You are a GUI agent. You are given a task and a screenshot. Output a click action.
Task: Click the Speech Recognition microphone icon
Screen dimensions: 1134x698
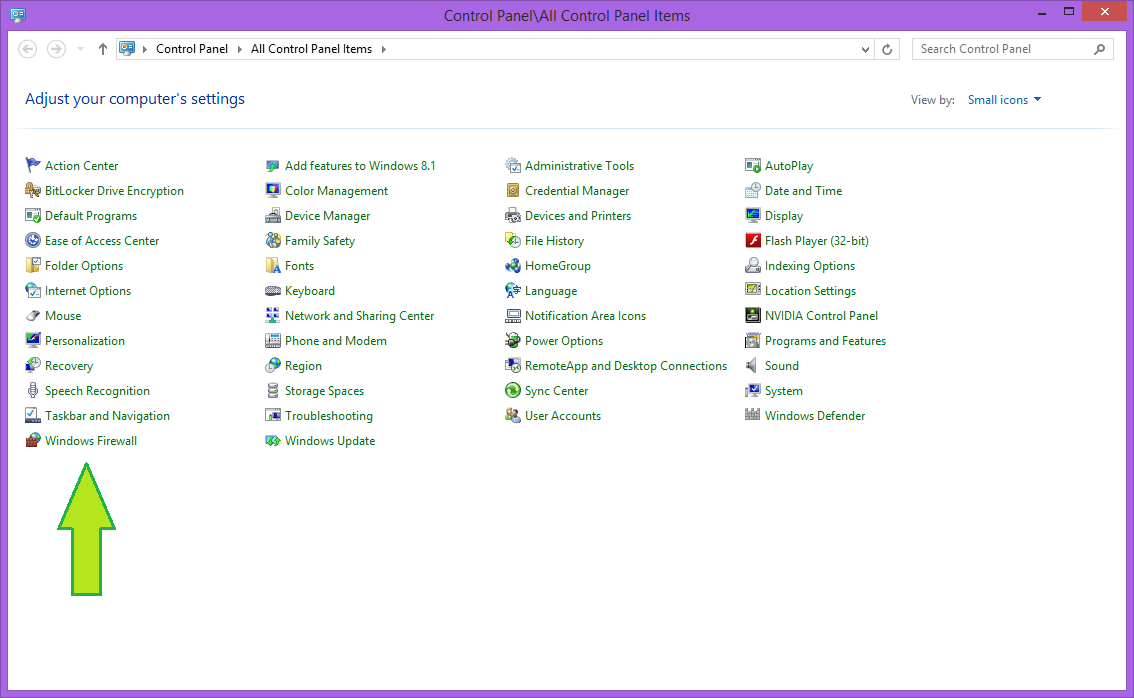pyautogui.click(x=33, y=391)
